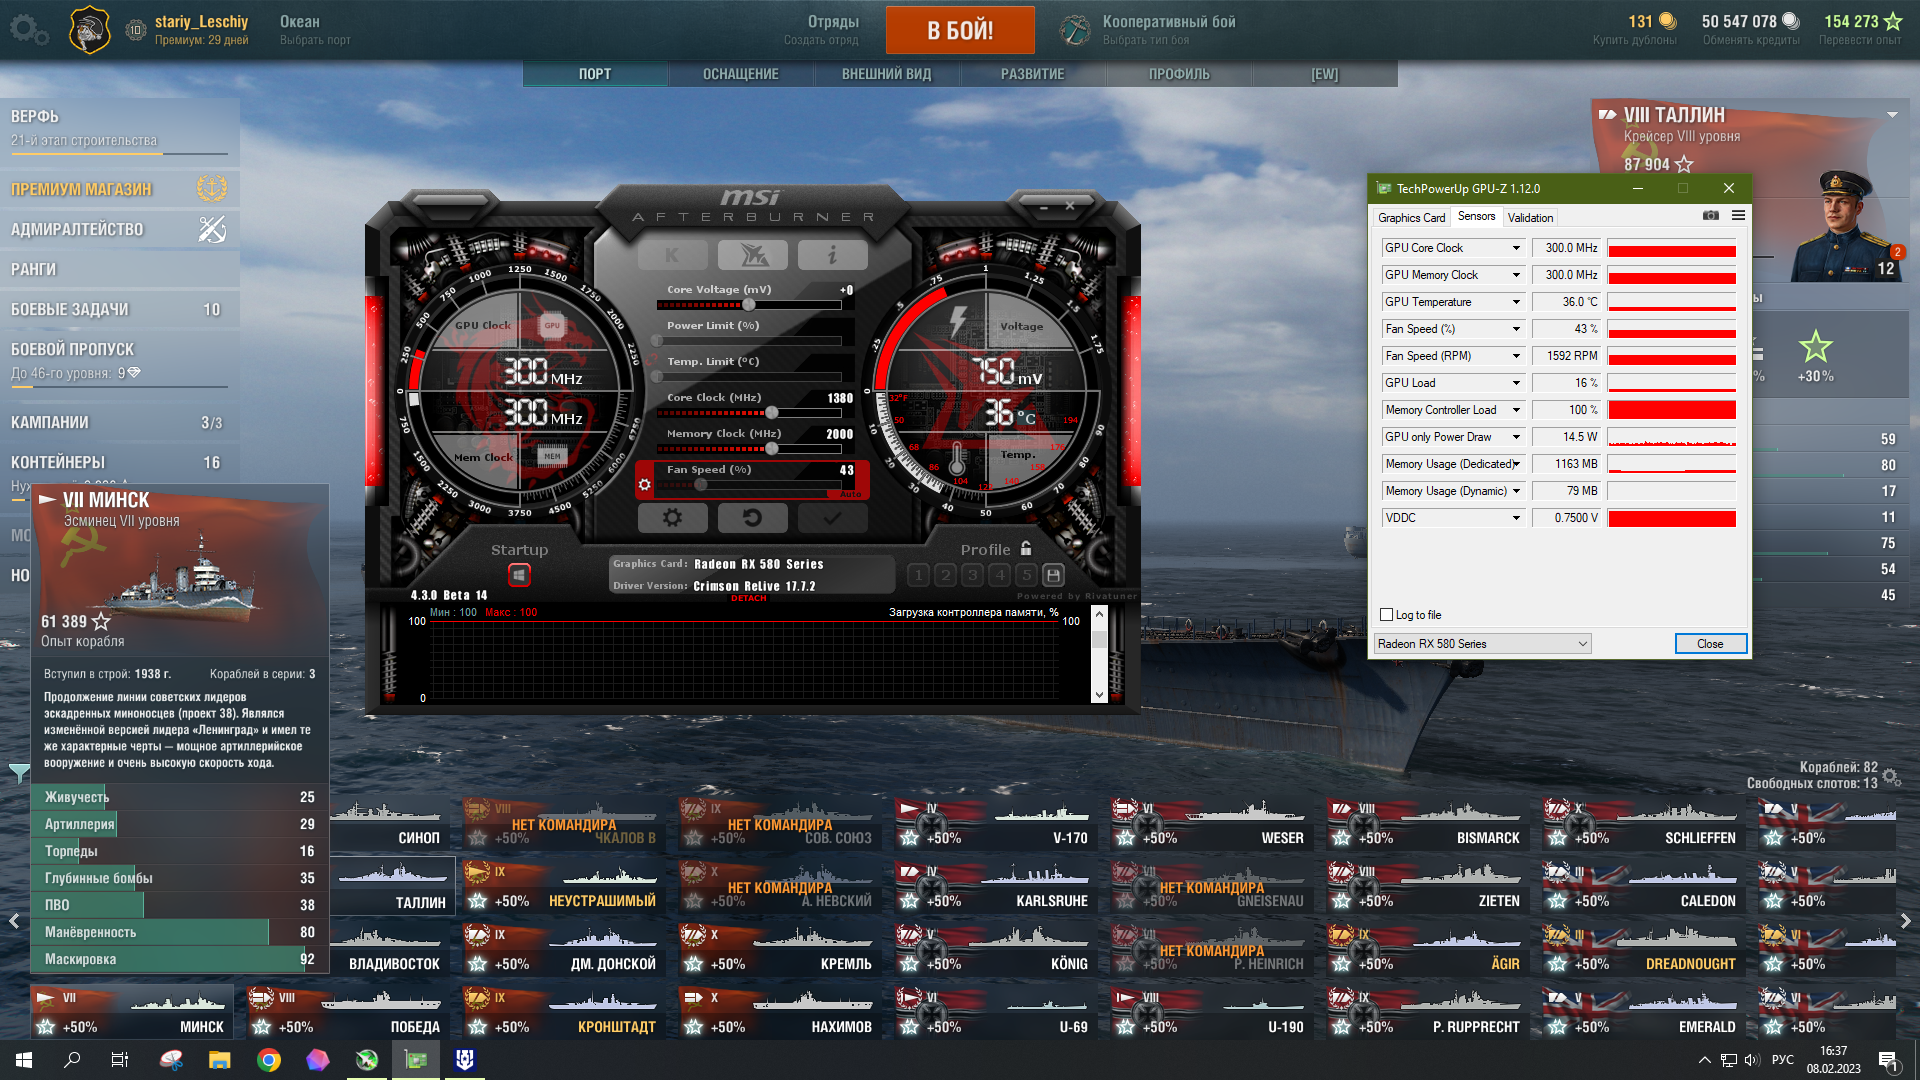Toggle Apply at Windows Startup button
The image size is (1920, 1080).
point(519,575)
